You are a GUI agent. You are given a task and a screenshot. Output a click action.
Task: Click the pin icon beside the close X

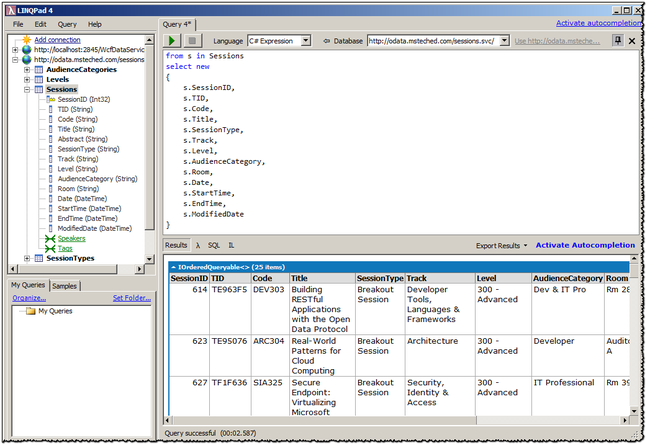(618, 40)
